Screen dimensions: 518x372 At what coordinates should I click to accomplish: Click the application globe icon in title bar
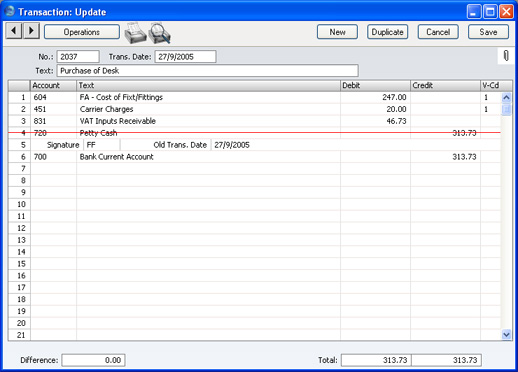pyautogui.click(x=10, y=11)
